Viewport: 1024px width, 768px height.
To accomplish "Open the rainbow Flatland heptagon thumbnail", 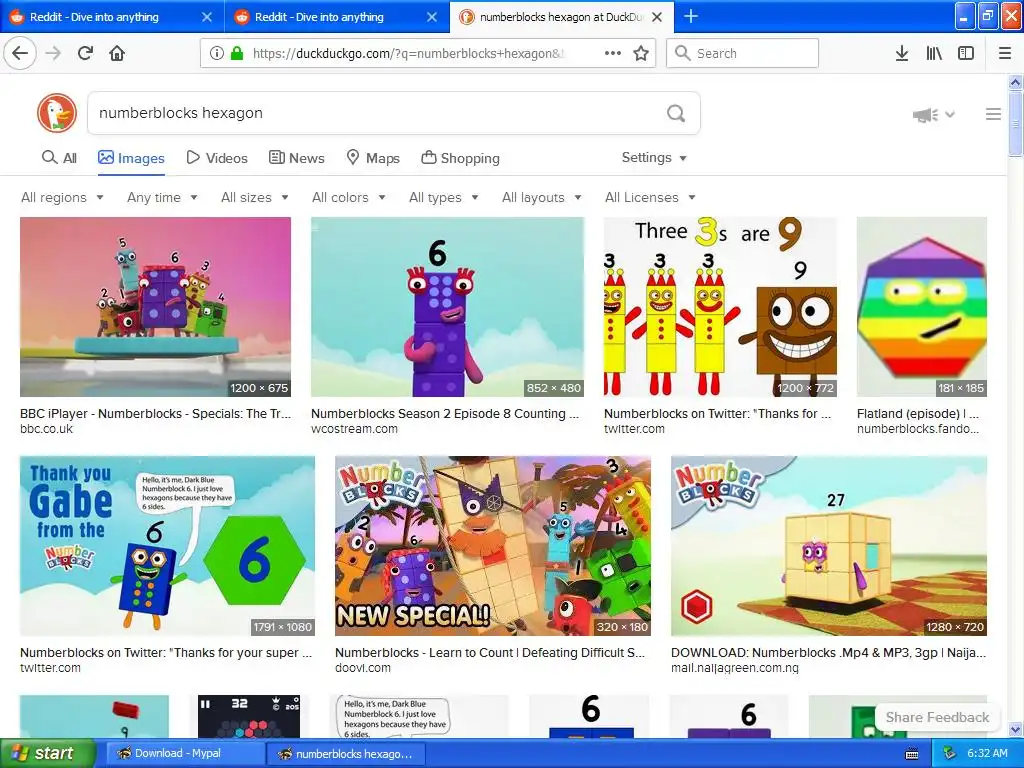I will click(x=921, y=307).
